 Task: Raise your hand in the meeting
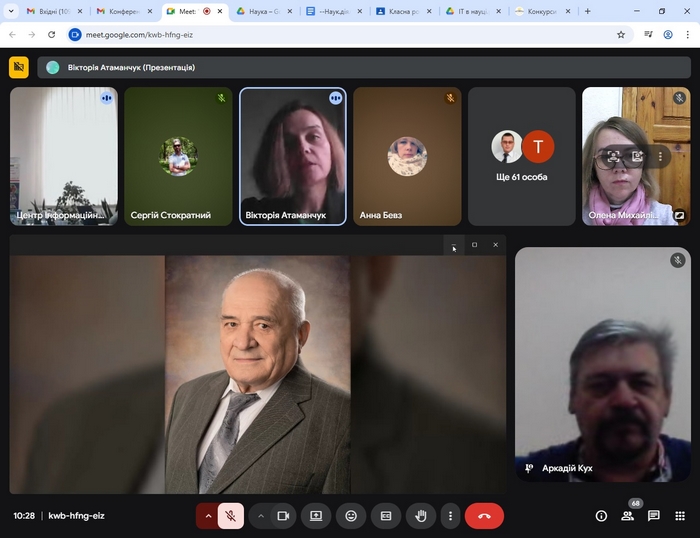[421, 516]
